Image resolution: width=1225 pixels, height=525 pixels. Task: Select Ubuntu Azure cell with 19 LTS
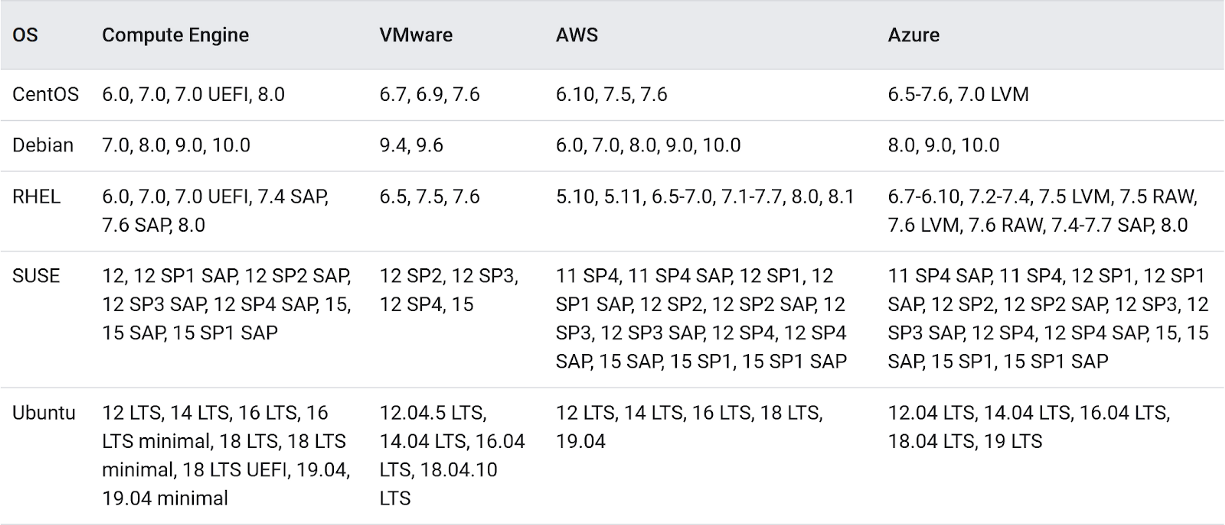click(1029, 426)
